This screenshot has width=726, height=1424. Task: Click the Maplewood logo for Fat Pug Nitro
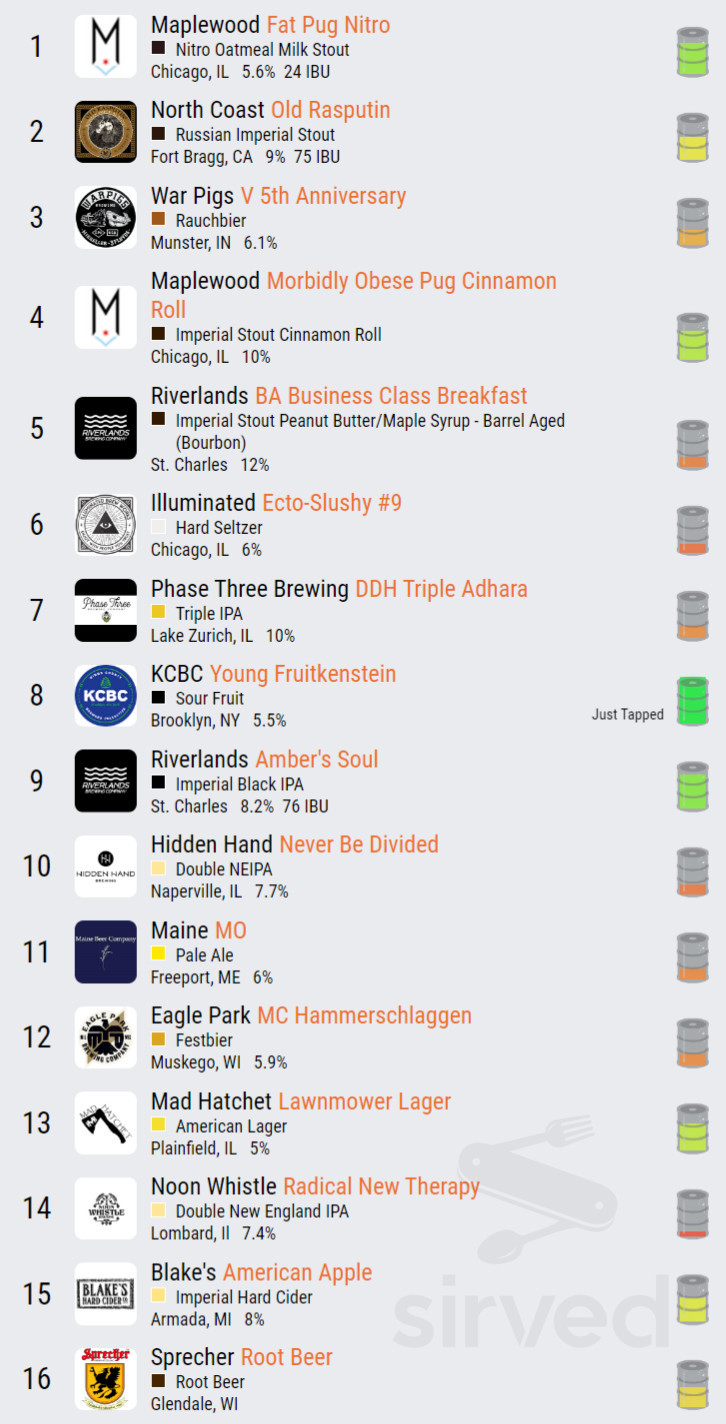pyautogui.click(x=105, y=47)
